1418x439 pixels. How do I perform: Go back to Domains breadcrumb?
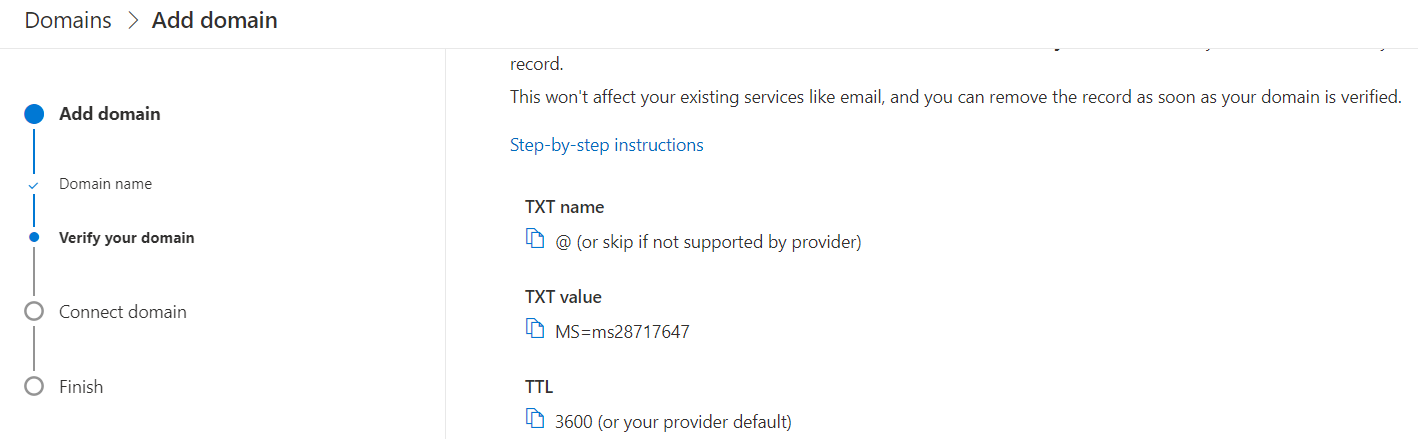[x=68, y=20]
